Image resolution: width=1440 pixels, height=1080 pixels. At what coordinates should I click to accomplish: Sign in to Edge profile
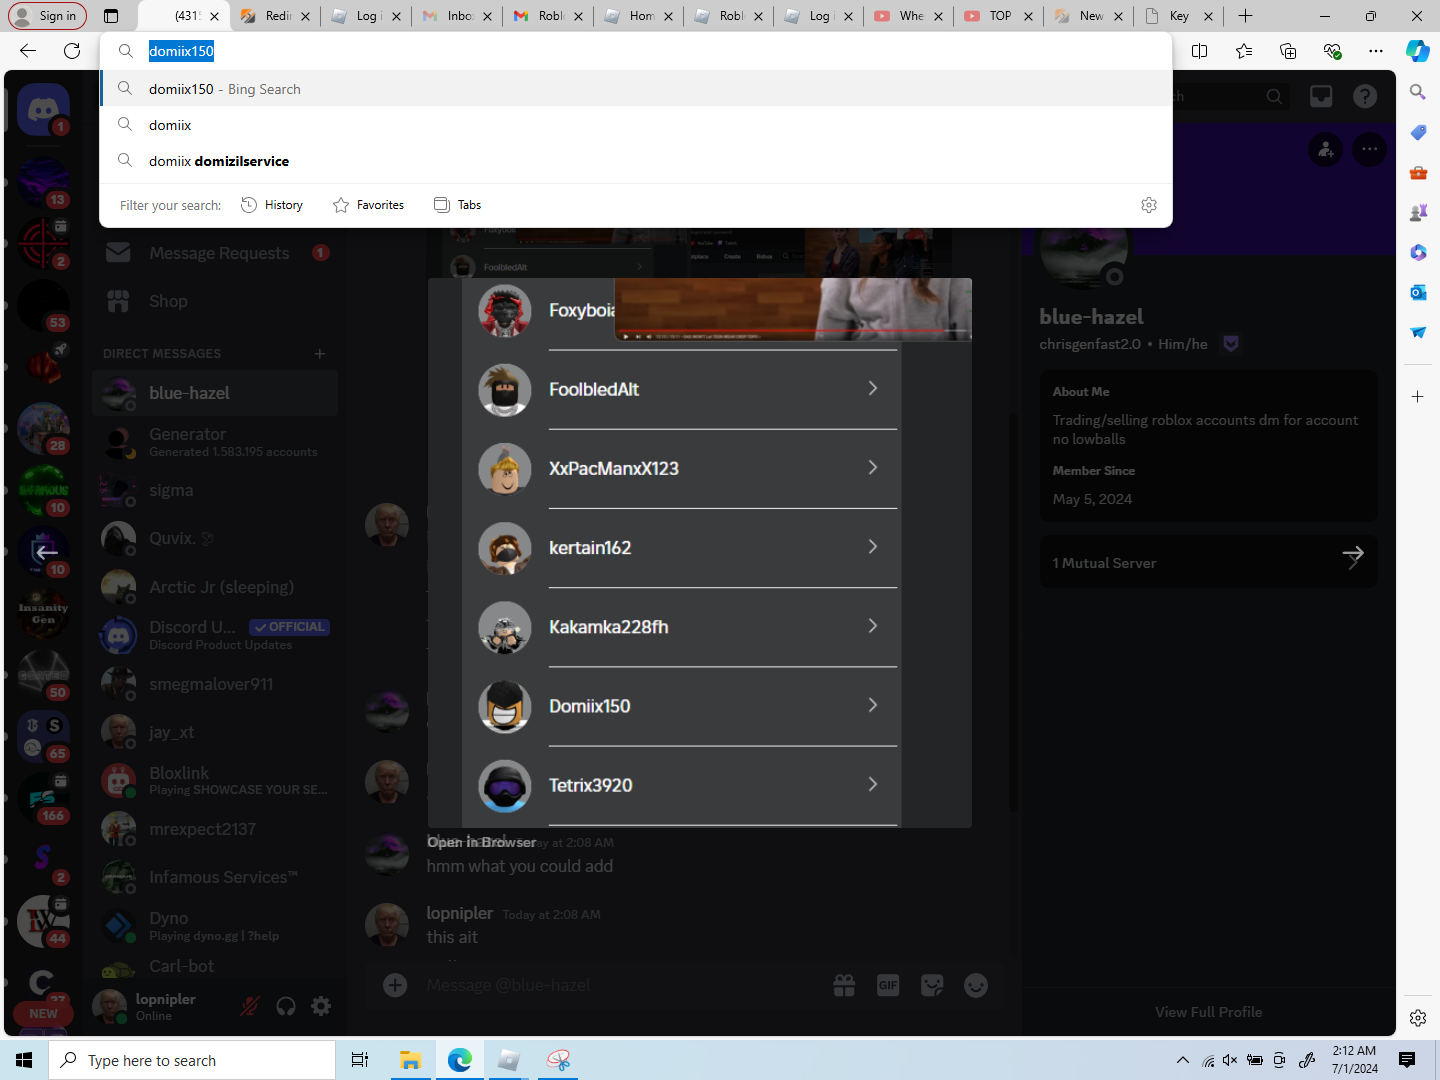[47, 16]
